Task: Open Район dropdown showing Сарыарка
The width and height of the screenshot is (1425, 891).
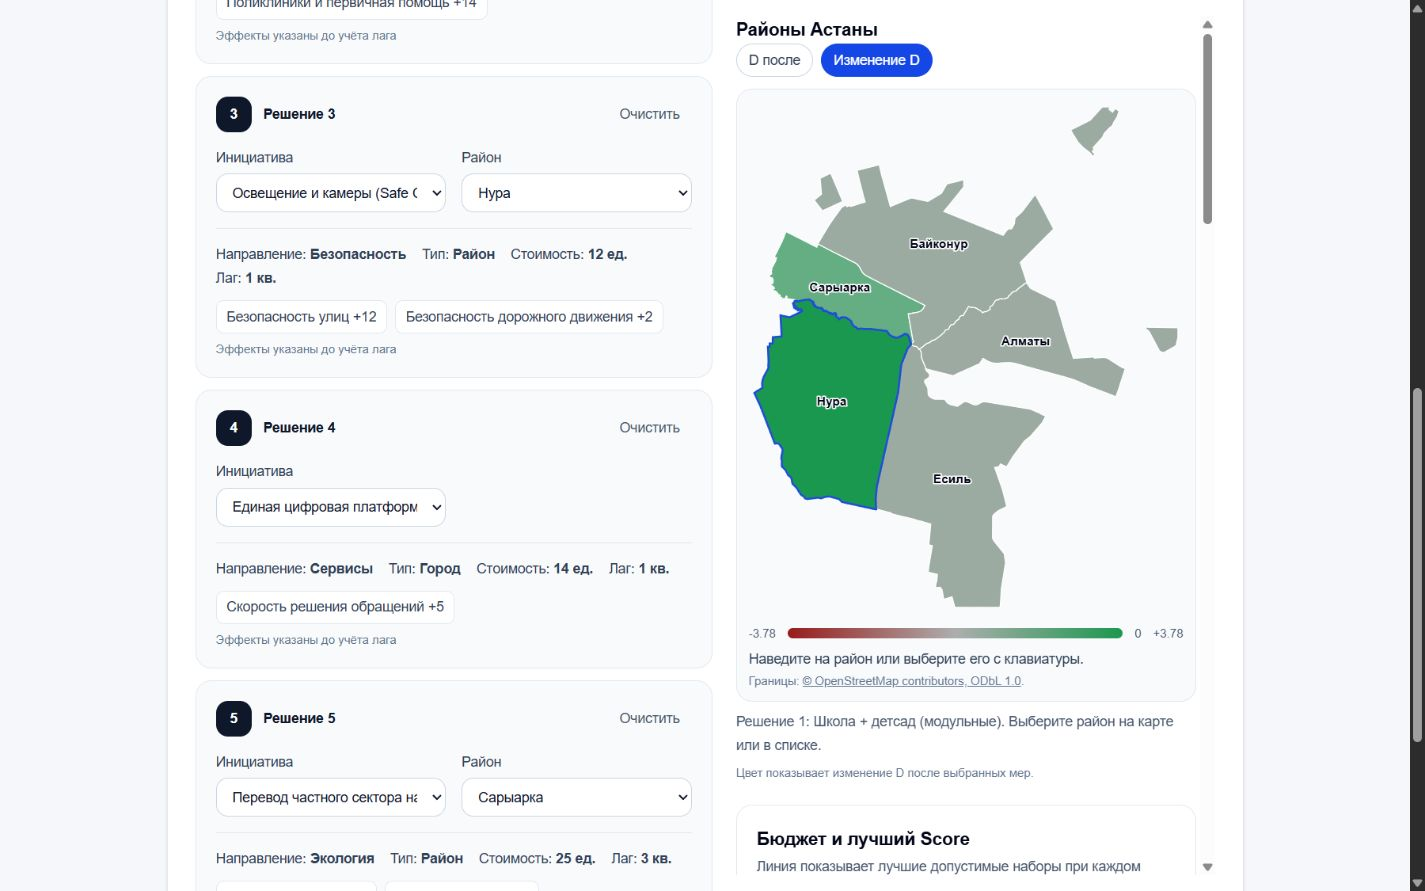Action: tap(576, 797)
